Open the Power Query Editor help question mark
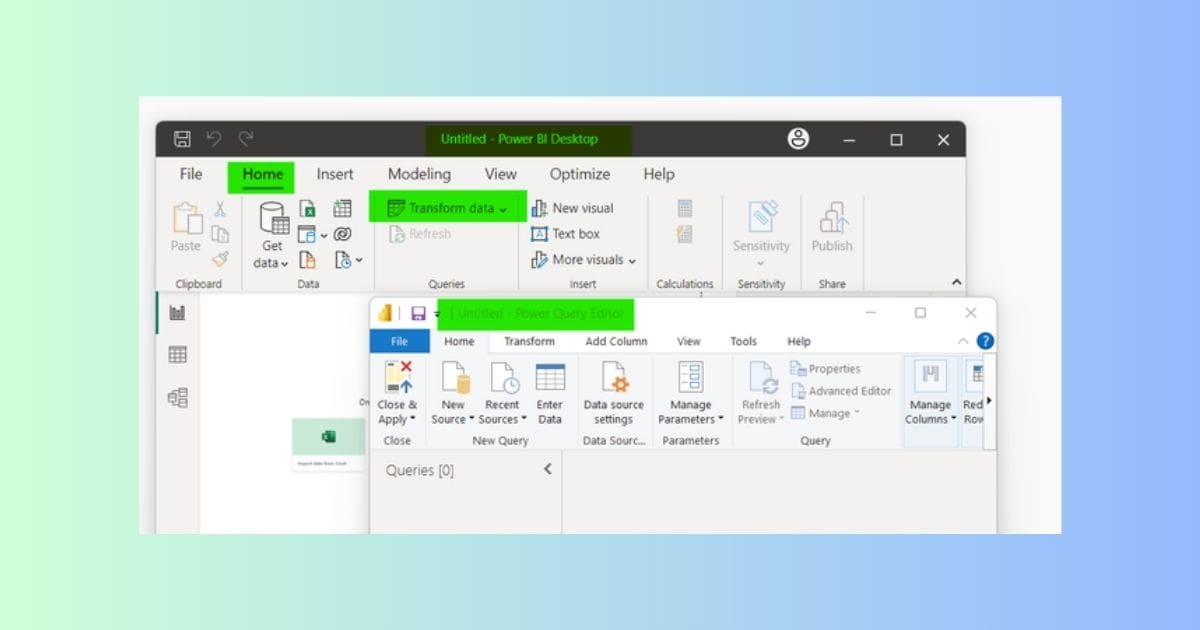 point(985,341)
